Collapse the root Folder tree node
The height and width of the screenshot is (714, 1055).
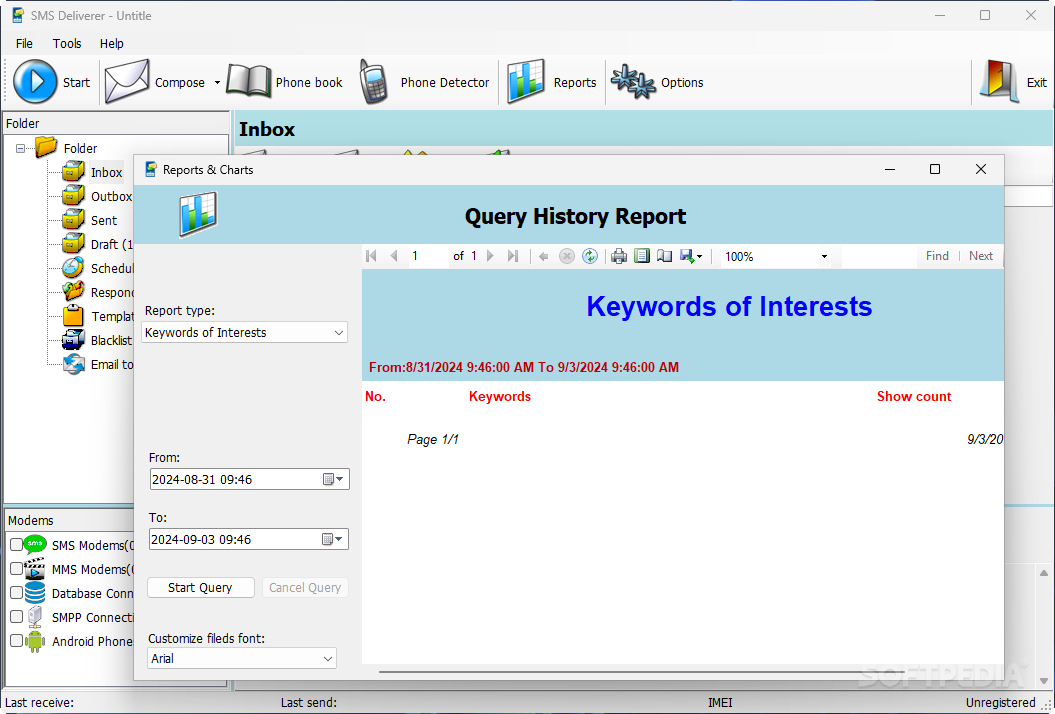click(21, 148)
